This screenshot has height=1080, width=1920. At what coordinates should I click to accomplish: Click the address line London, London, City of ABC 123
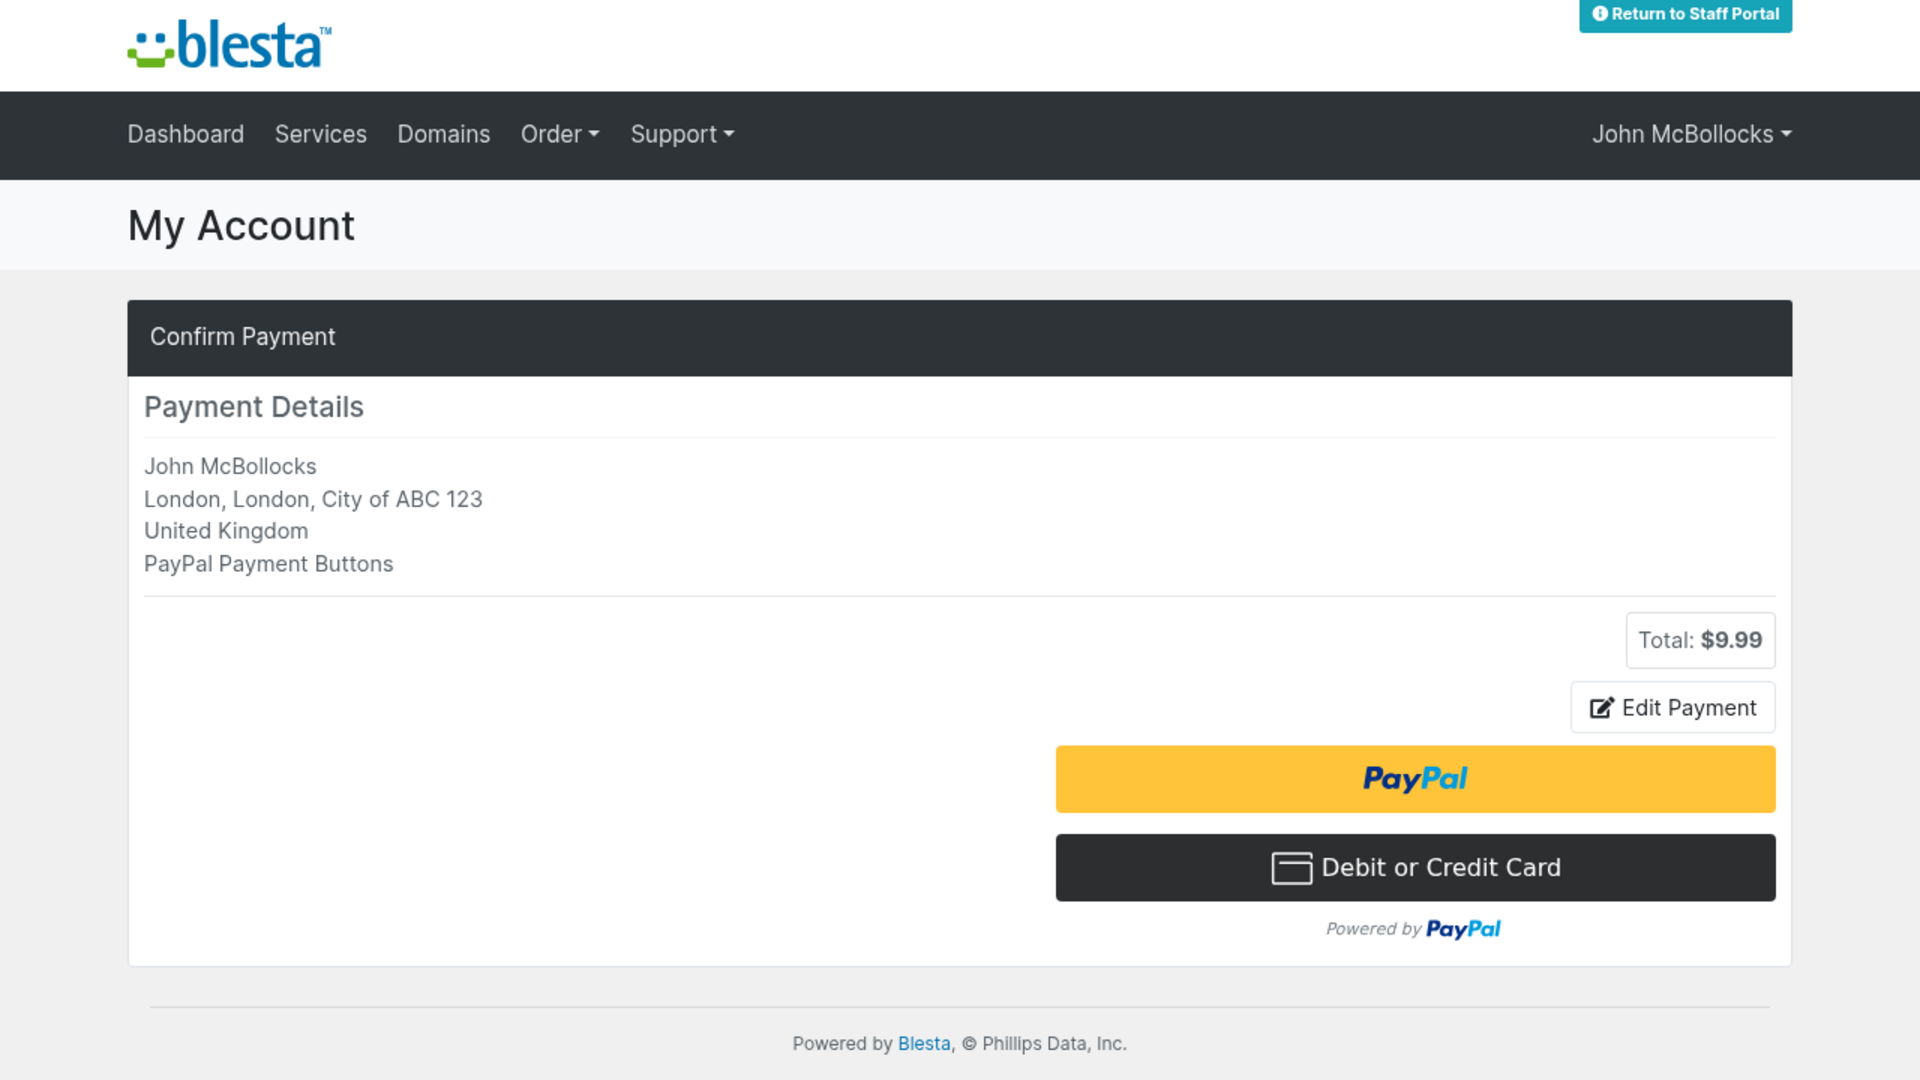coord(313,499)
